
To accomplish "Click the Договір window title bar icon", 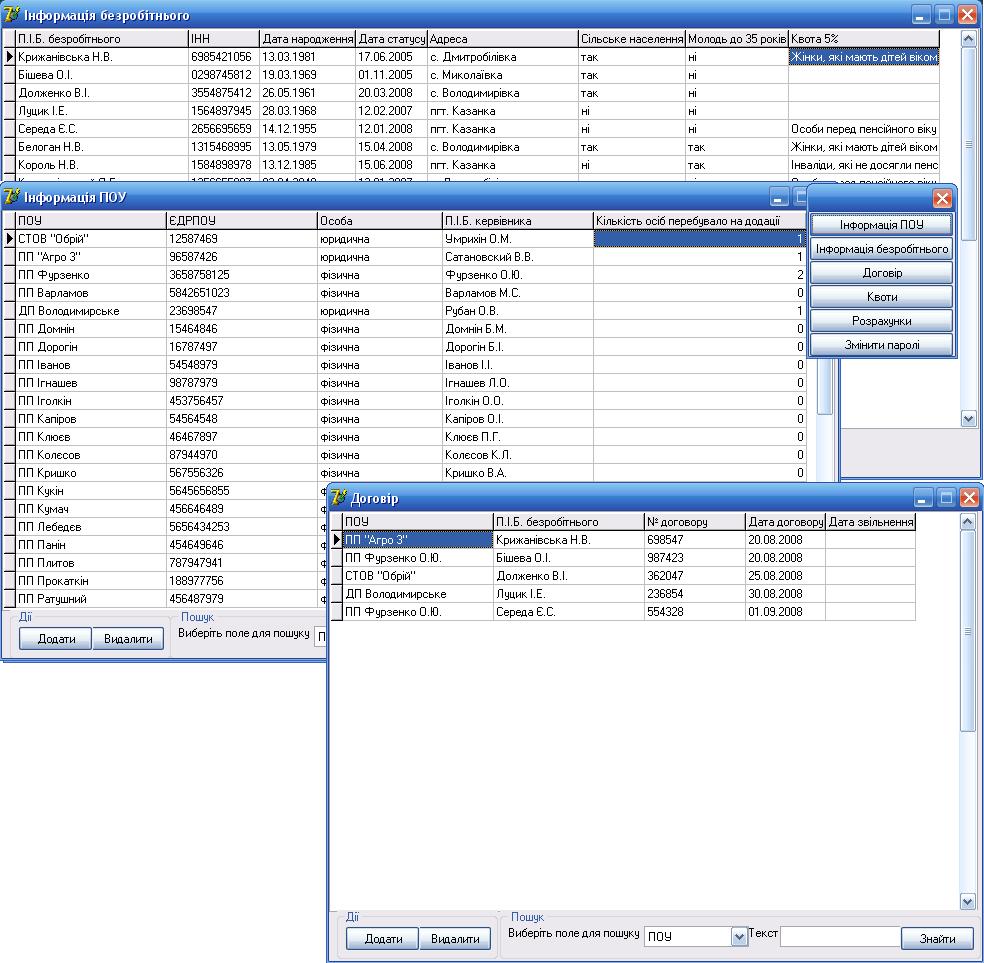I will (339, 498).
